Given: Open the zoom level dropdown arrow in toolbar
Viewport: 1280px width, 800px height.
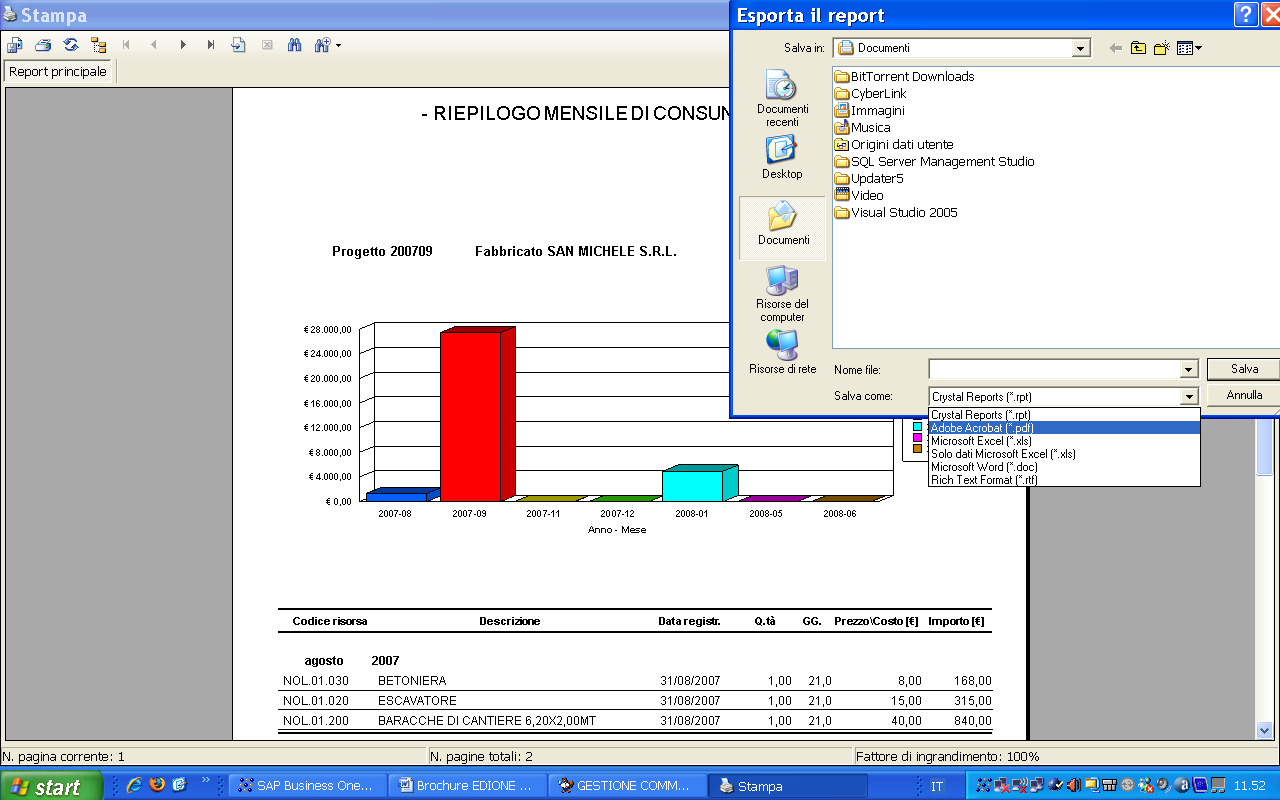Looking at the screenshot, I should coord(338,45).
